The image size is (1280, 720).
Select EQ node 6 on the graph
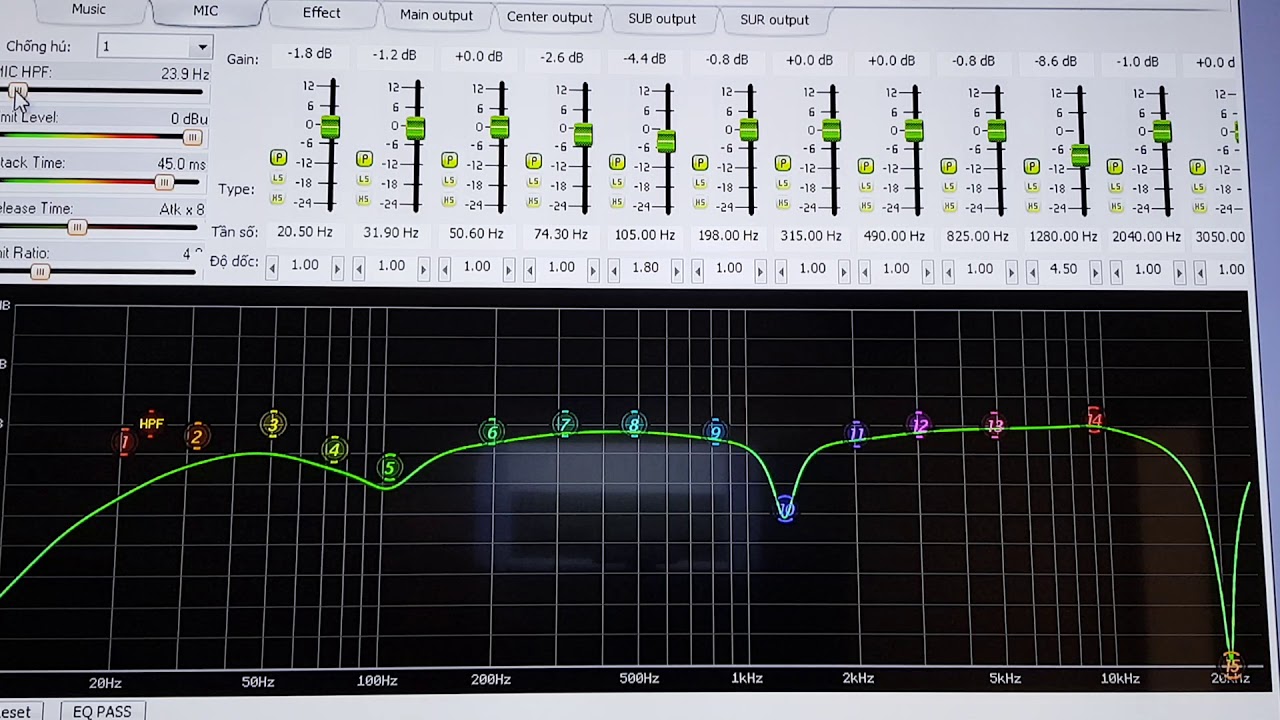point(491,432)
